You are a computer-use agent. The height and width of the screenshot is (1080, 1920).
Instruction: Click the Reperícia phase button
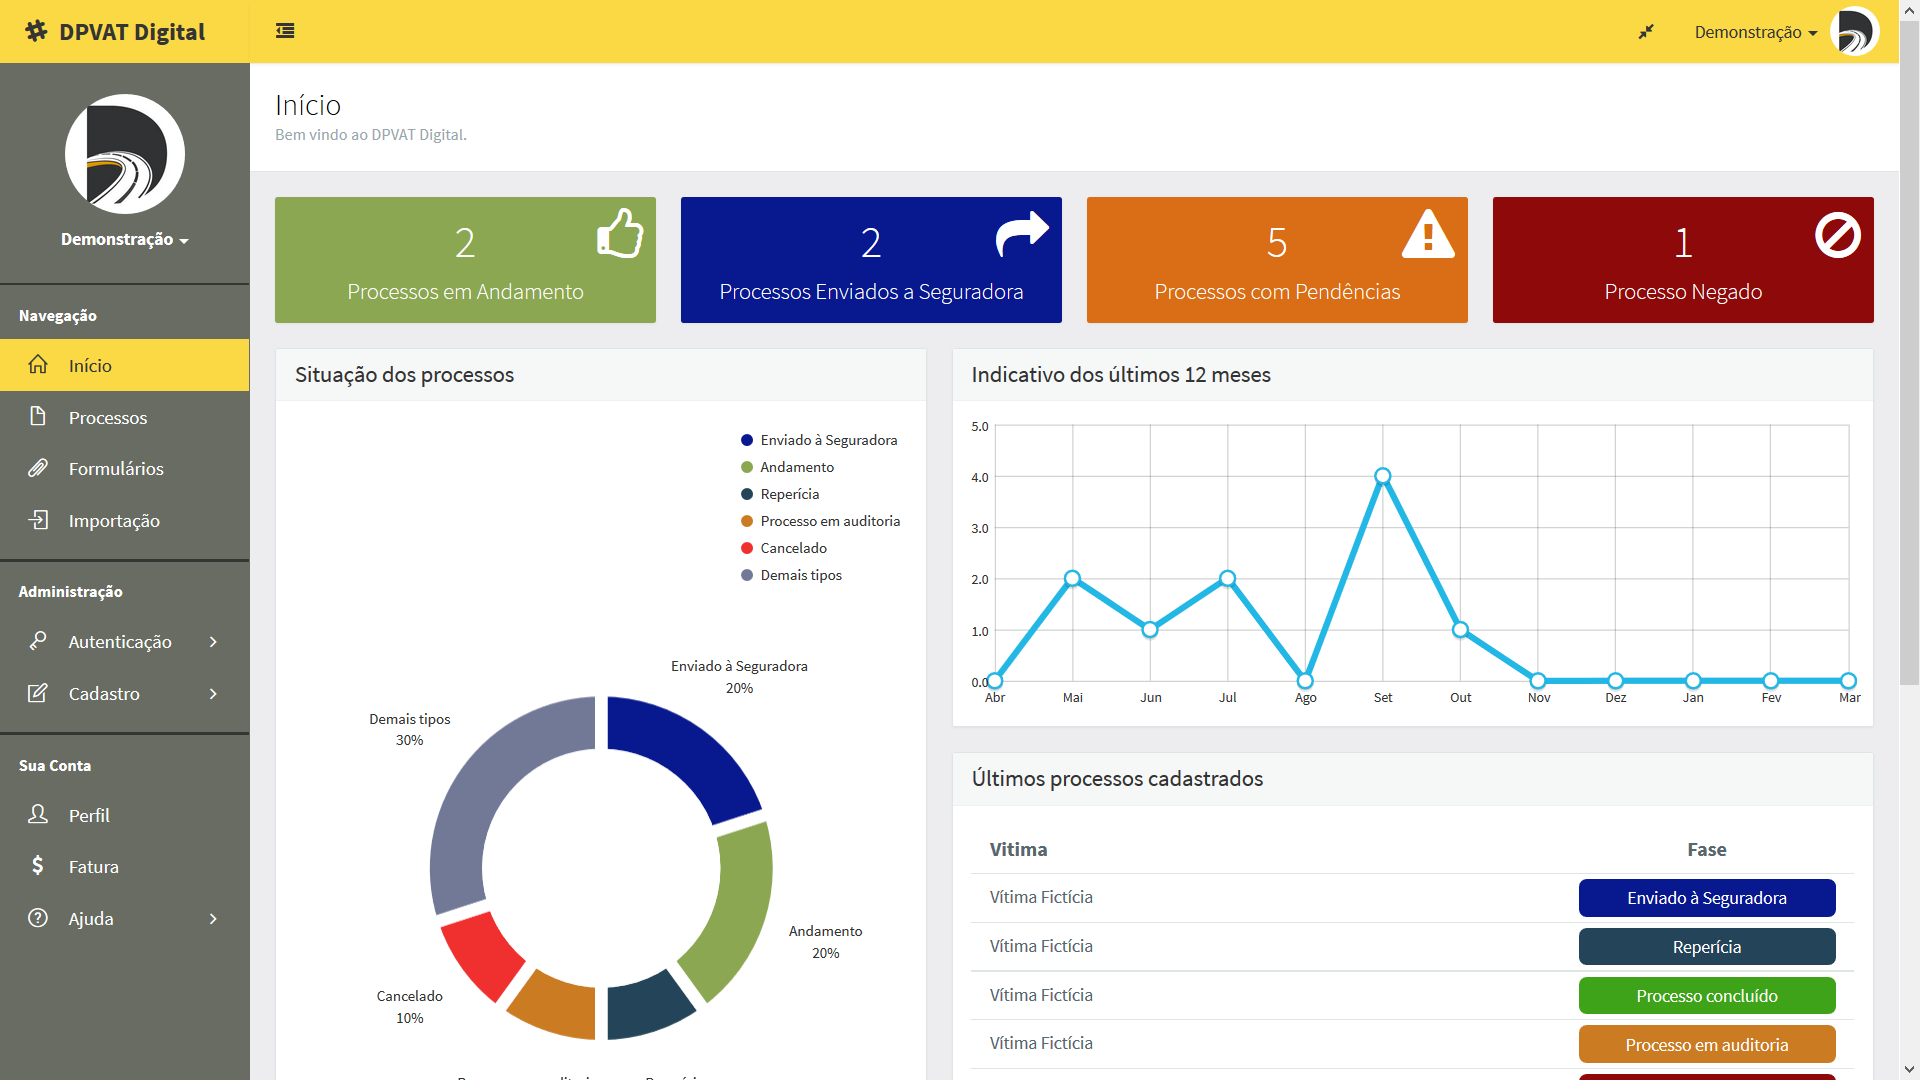(x=1706, y=947)
